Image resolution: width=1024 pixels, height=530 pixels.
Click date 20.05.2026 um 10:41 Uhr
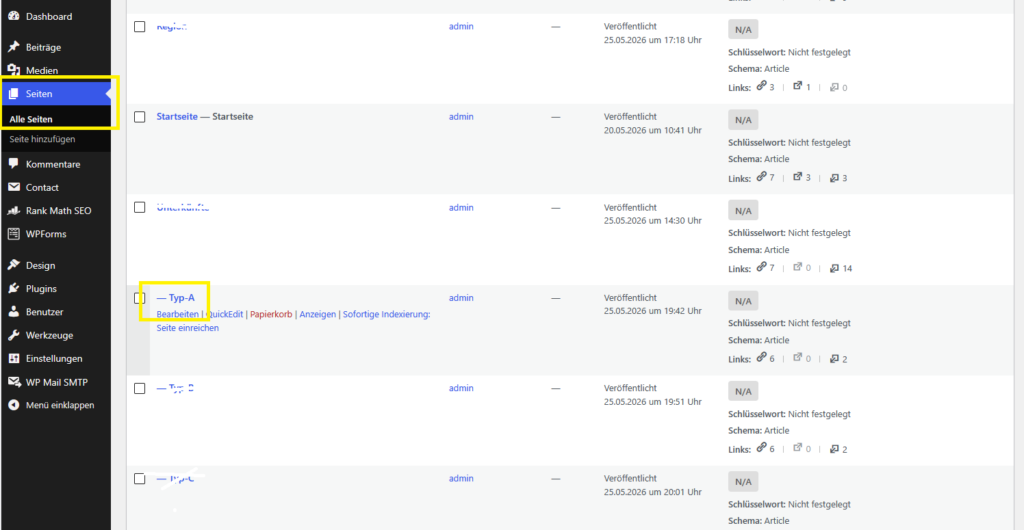[x=652, y=130]
